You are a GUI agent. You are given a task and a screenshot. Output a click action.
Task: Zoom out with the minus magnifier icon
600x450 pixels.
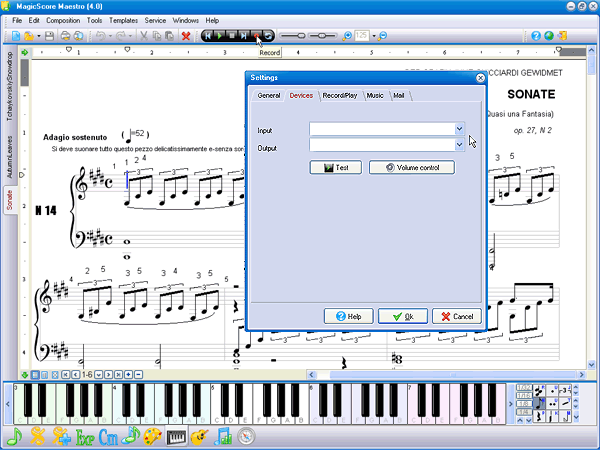coord(382,36)
